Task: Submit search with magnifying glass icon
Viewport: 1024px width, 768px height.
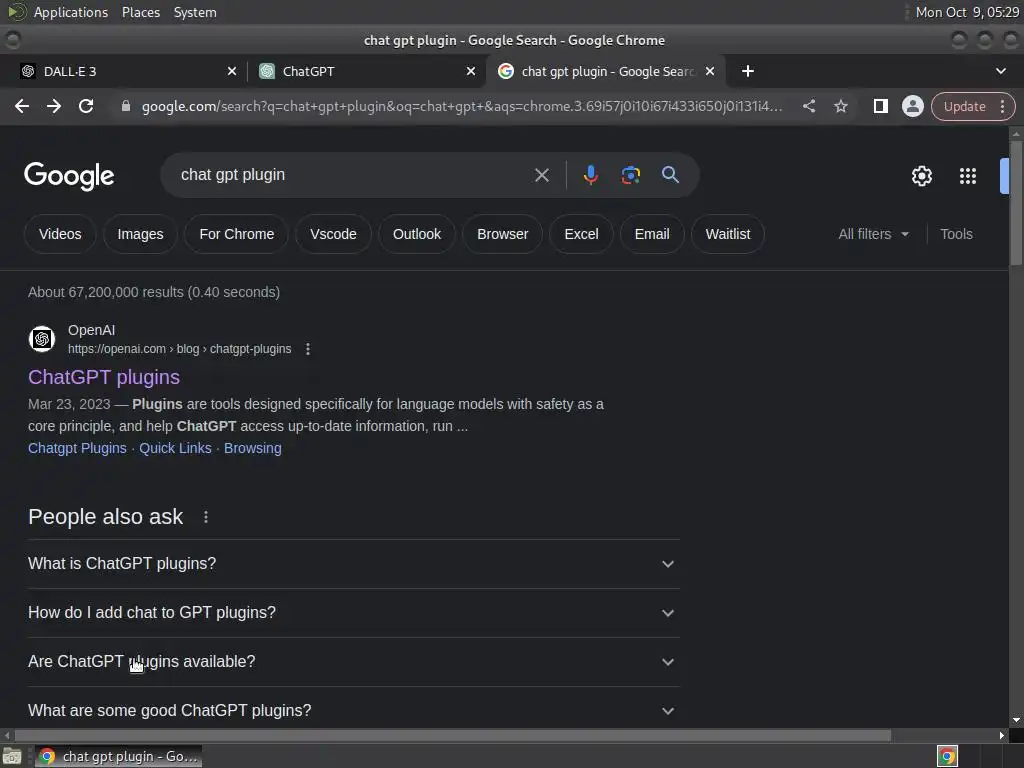Action: point(670,175)
